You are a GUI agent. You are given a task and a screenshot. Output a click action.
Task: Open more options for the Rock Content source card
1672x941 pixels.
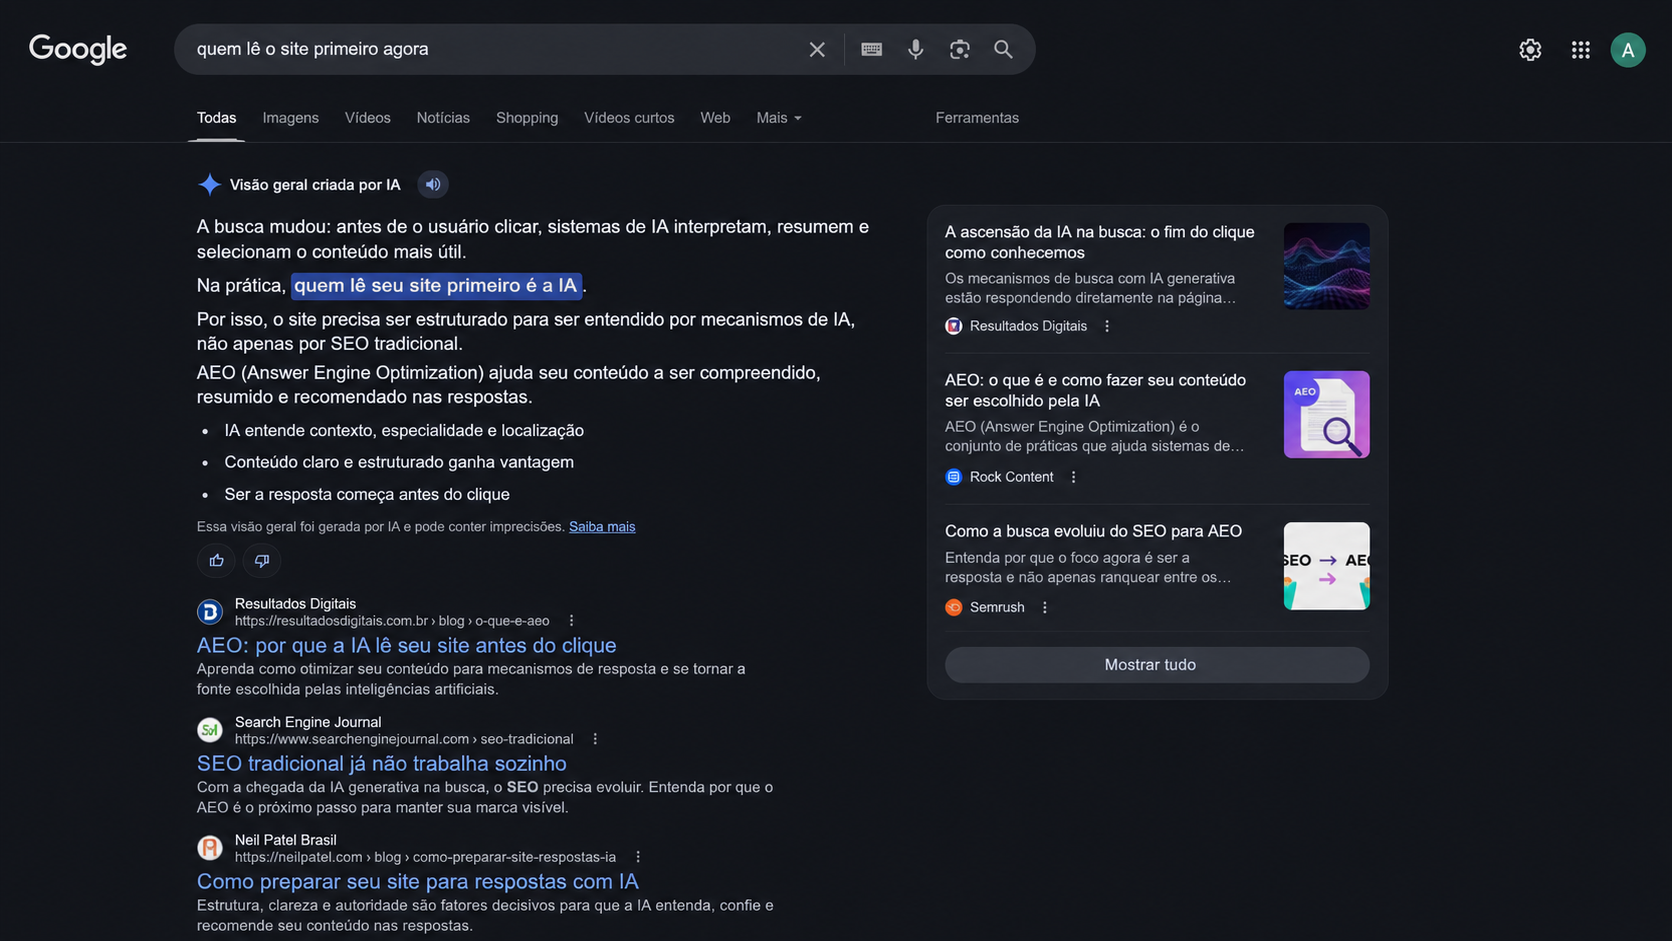(x=1074, y=477)
